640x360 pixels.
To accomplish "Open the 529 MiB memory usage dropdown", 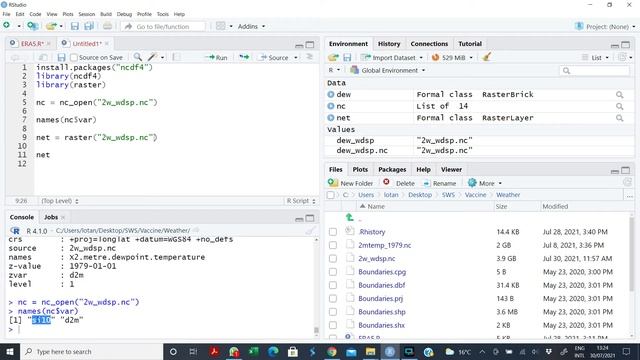I will tap(452, 58).
